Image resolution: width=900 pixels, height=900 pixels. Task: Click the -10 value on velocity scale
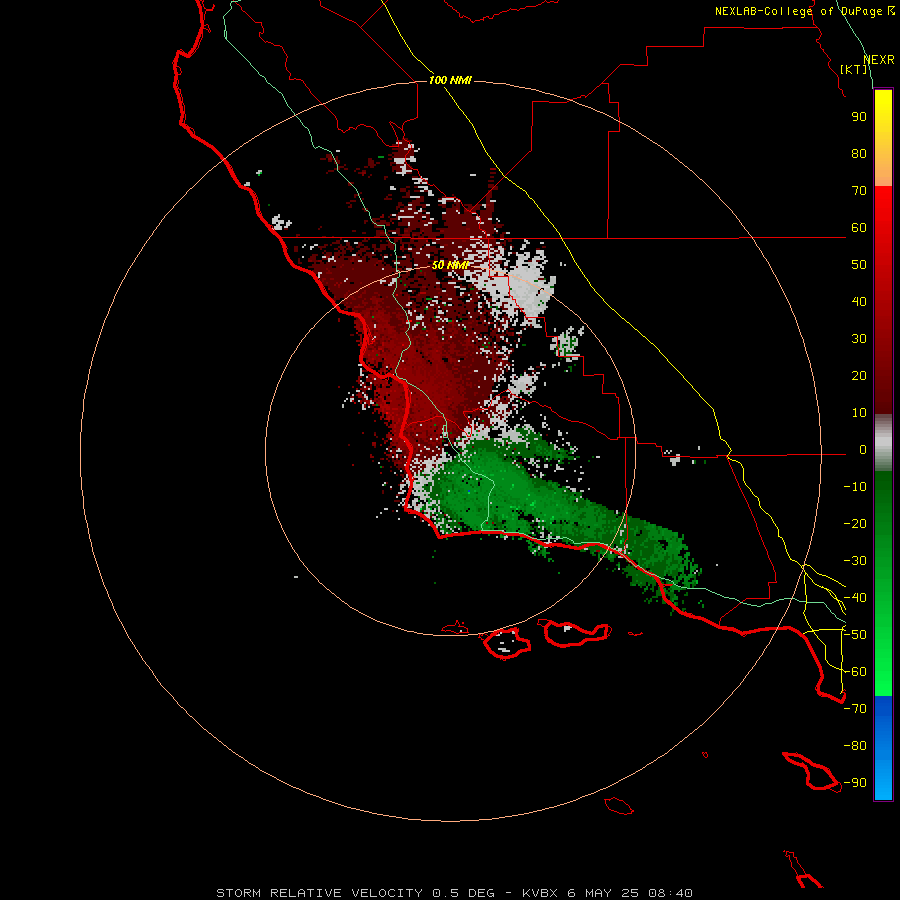coord(855,487)
